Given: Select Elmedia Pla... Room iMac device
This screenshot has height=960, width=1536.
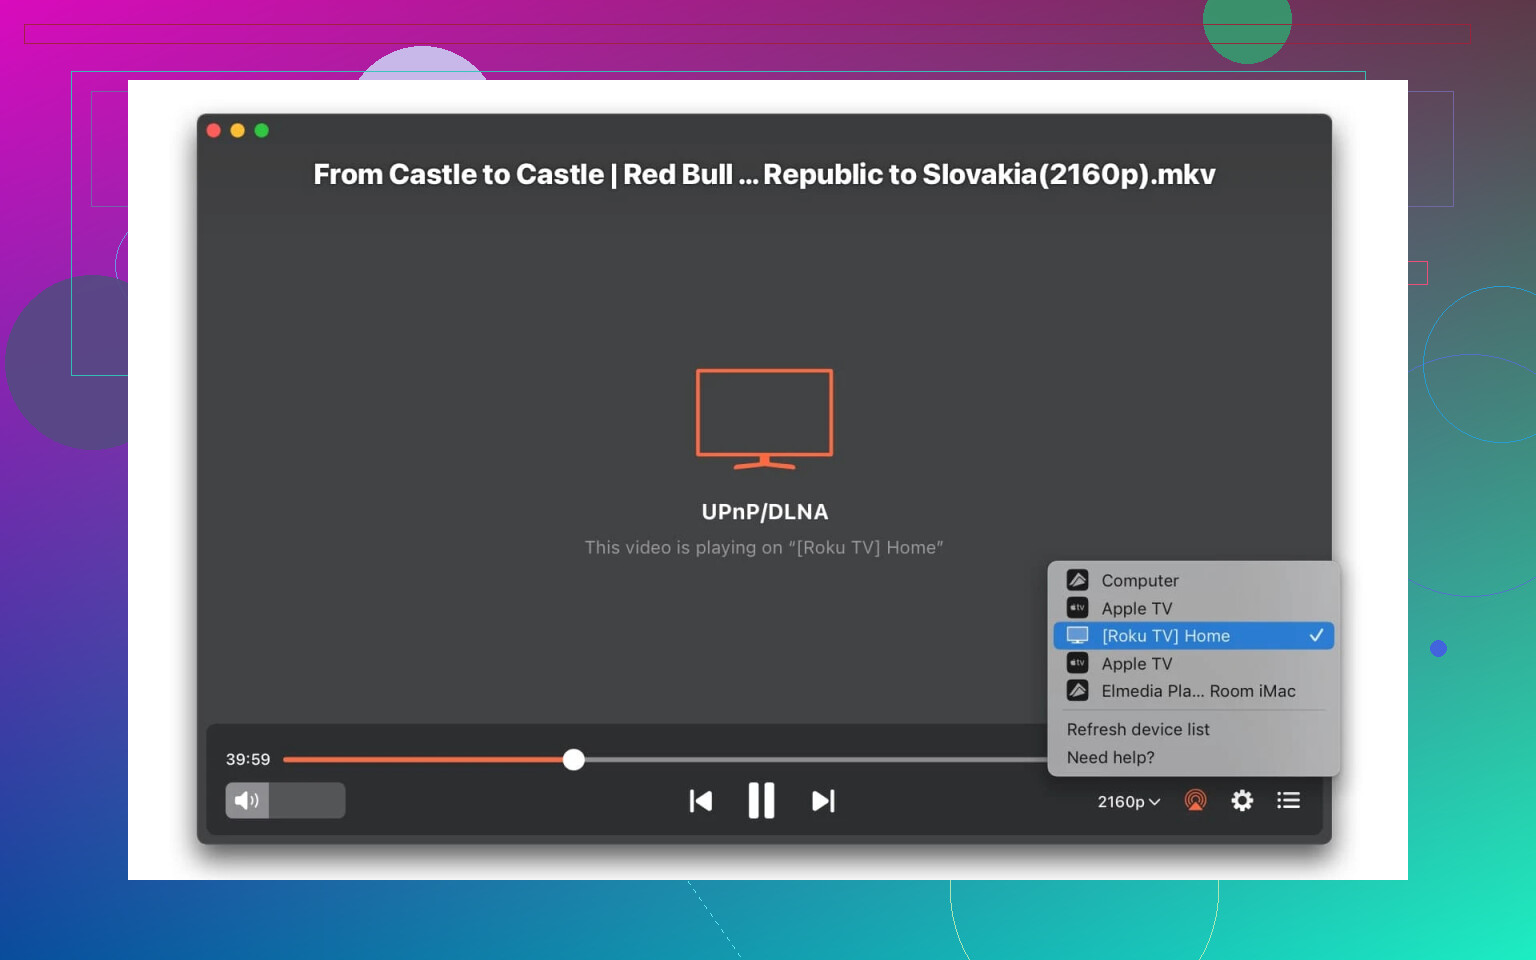Looking at the screenshot, I should click(x=1193, y=691).
